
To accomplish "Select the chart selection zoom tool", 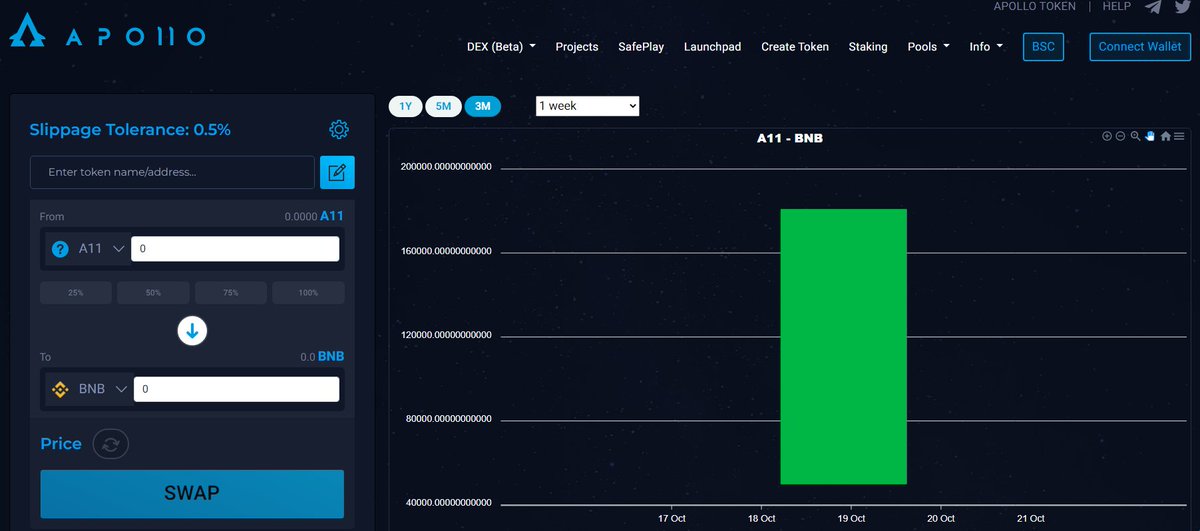I will 1135,136.
